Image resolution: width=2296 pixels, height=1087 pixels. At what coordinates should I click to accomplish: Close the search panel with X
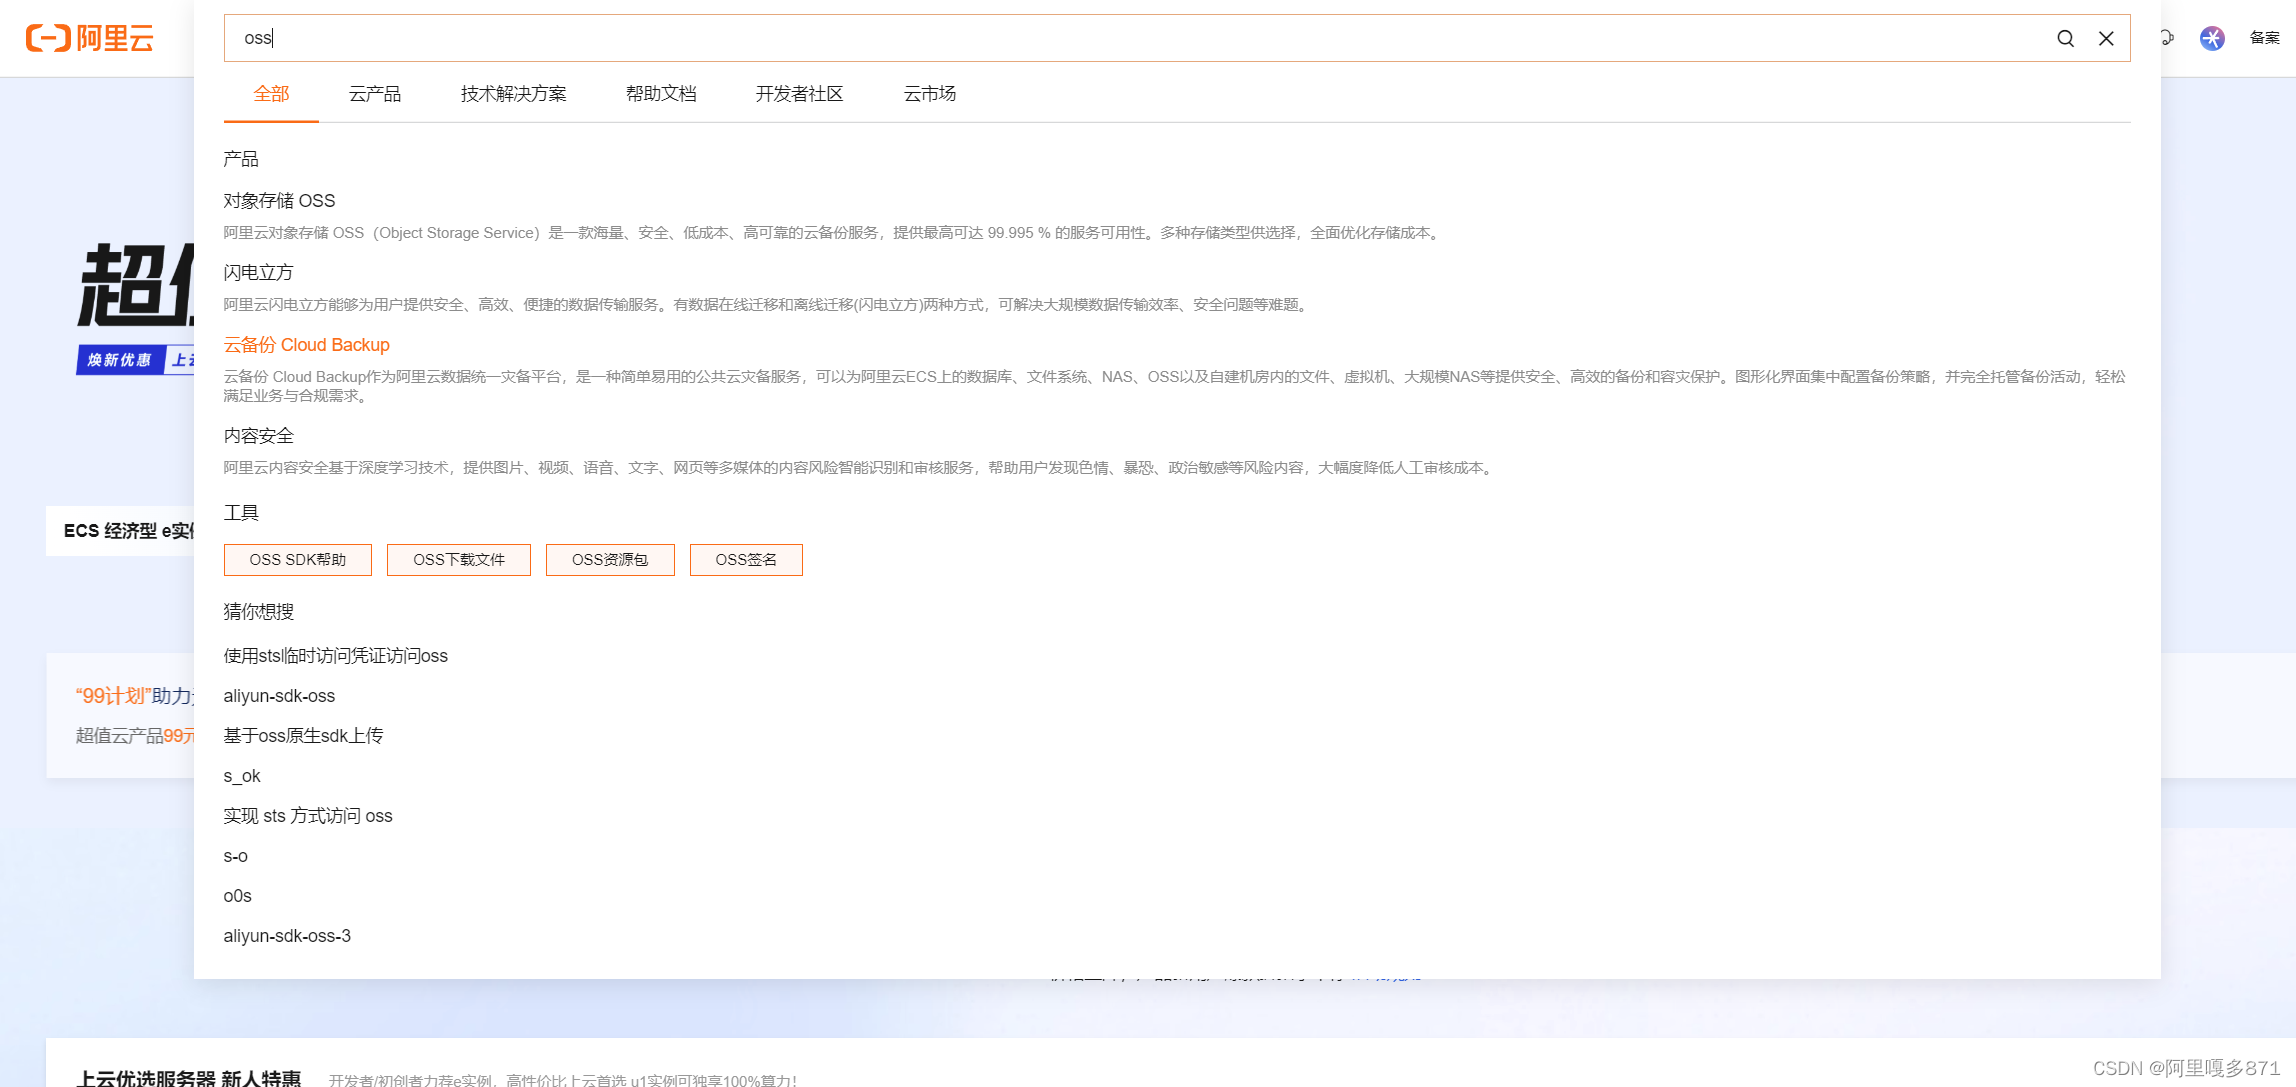pyautogui.click(x=2106, y=38)
